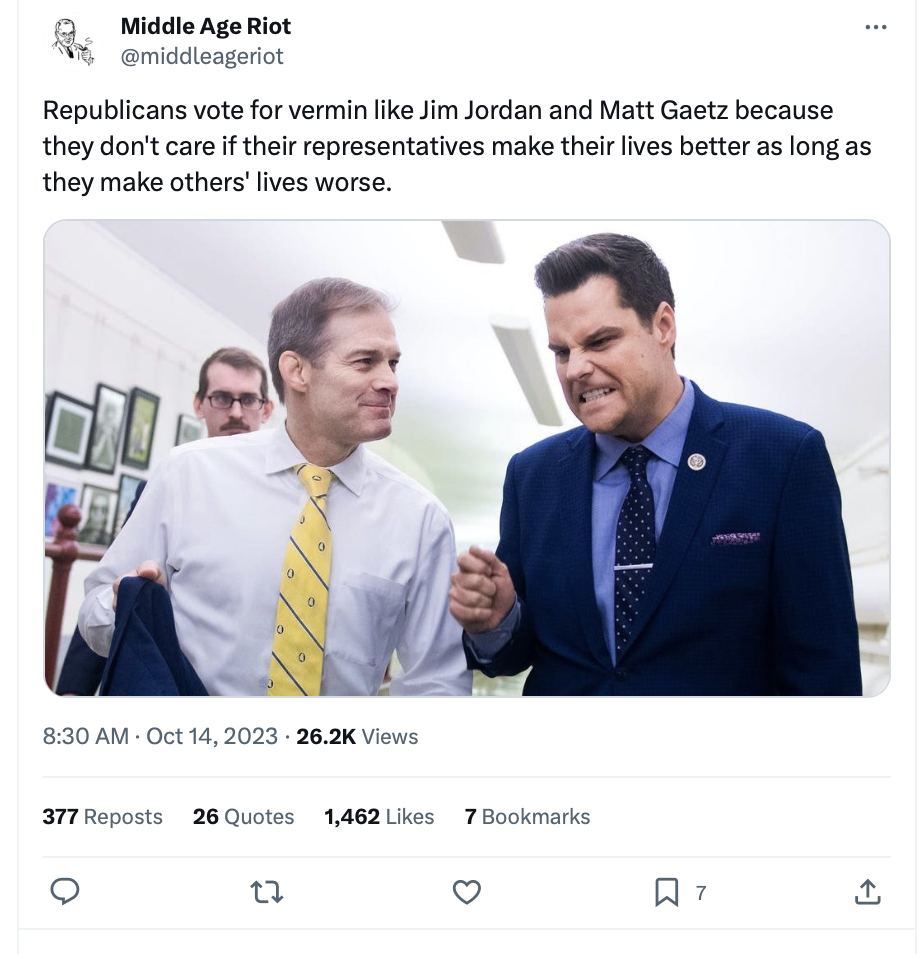Like the post with heart icon

point(467,891)
